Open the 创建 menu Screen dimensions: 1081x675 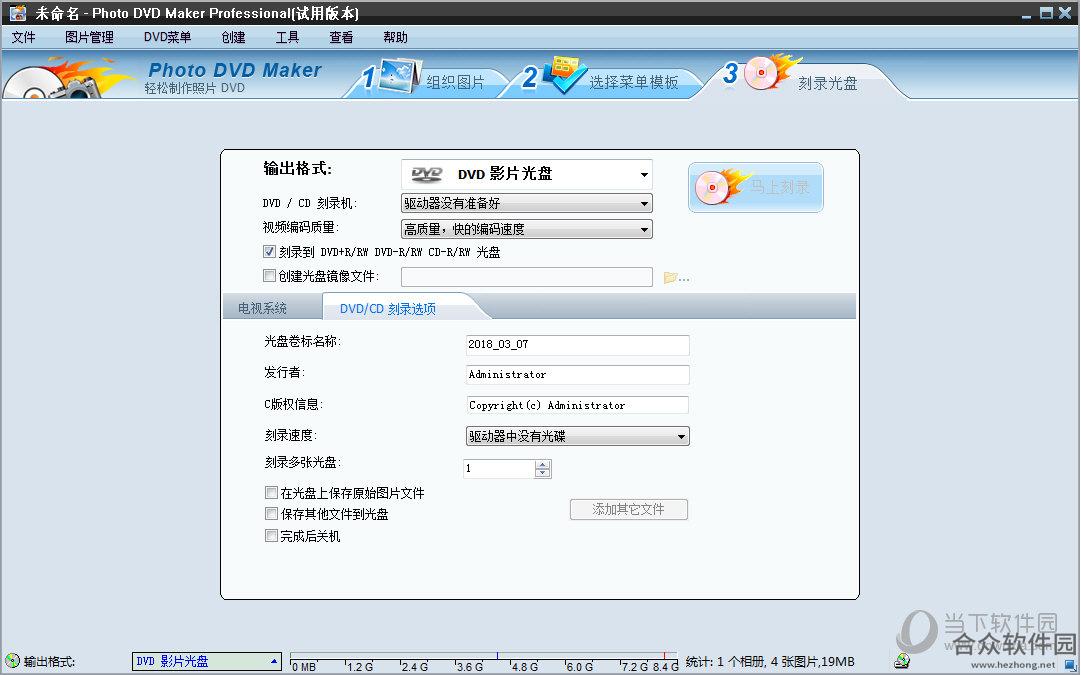(233, 37)
